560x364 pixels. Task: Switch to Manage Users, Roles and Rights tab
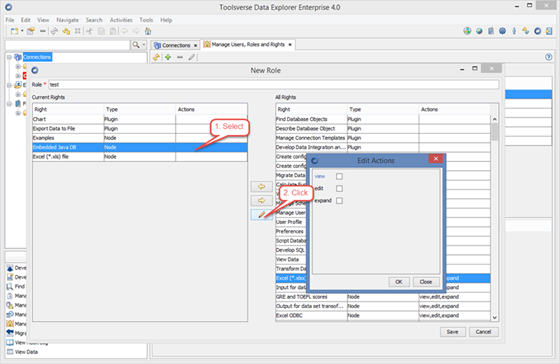(x=248, y=45)
